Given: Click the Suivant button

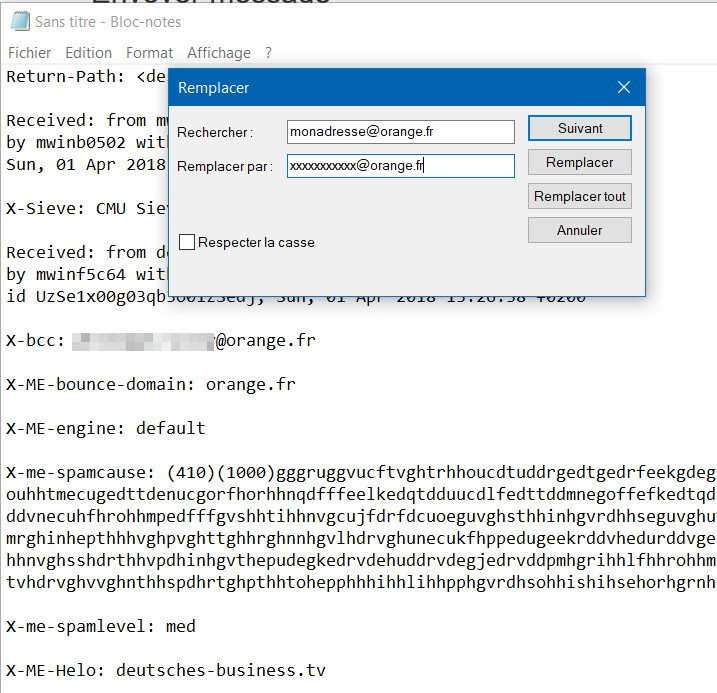Looking at the screenshot, I should coord(580,128).
